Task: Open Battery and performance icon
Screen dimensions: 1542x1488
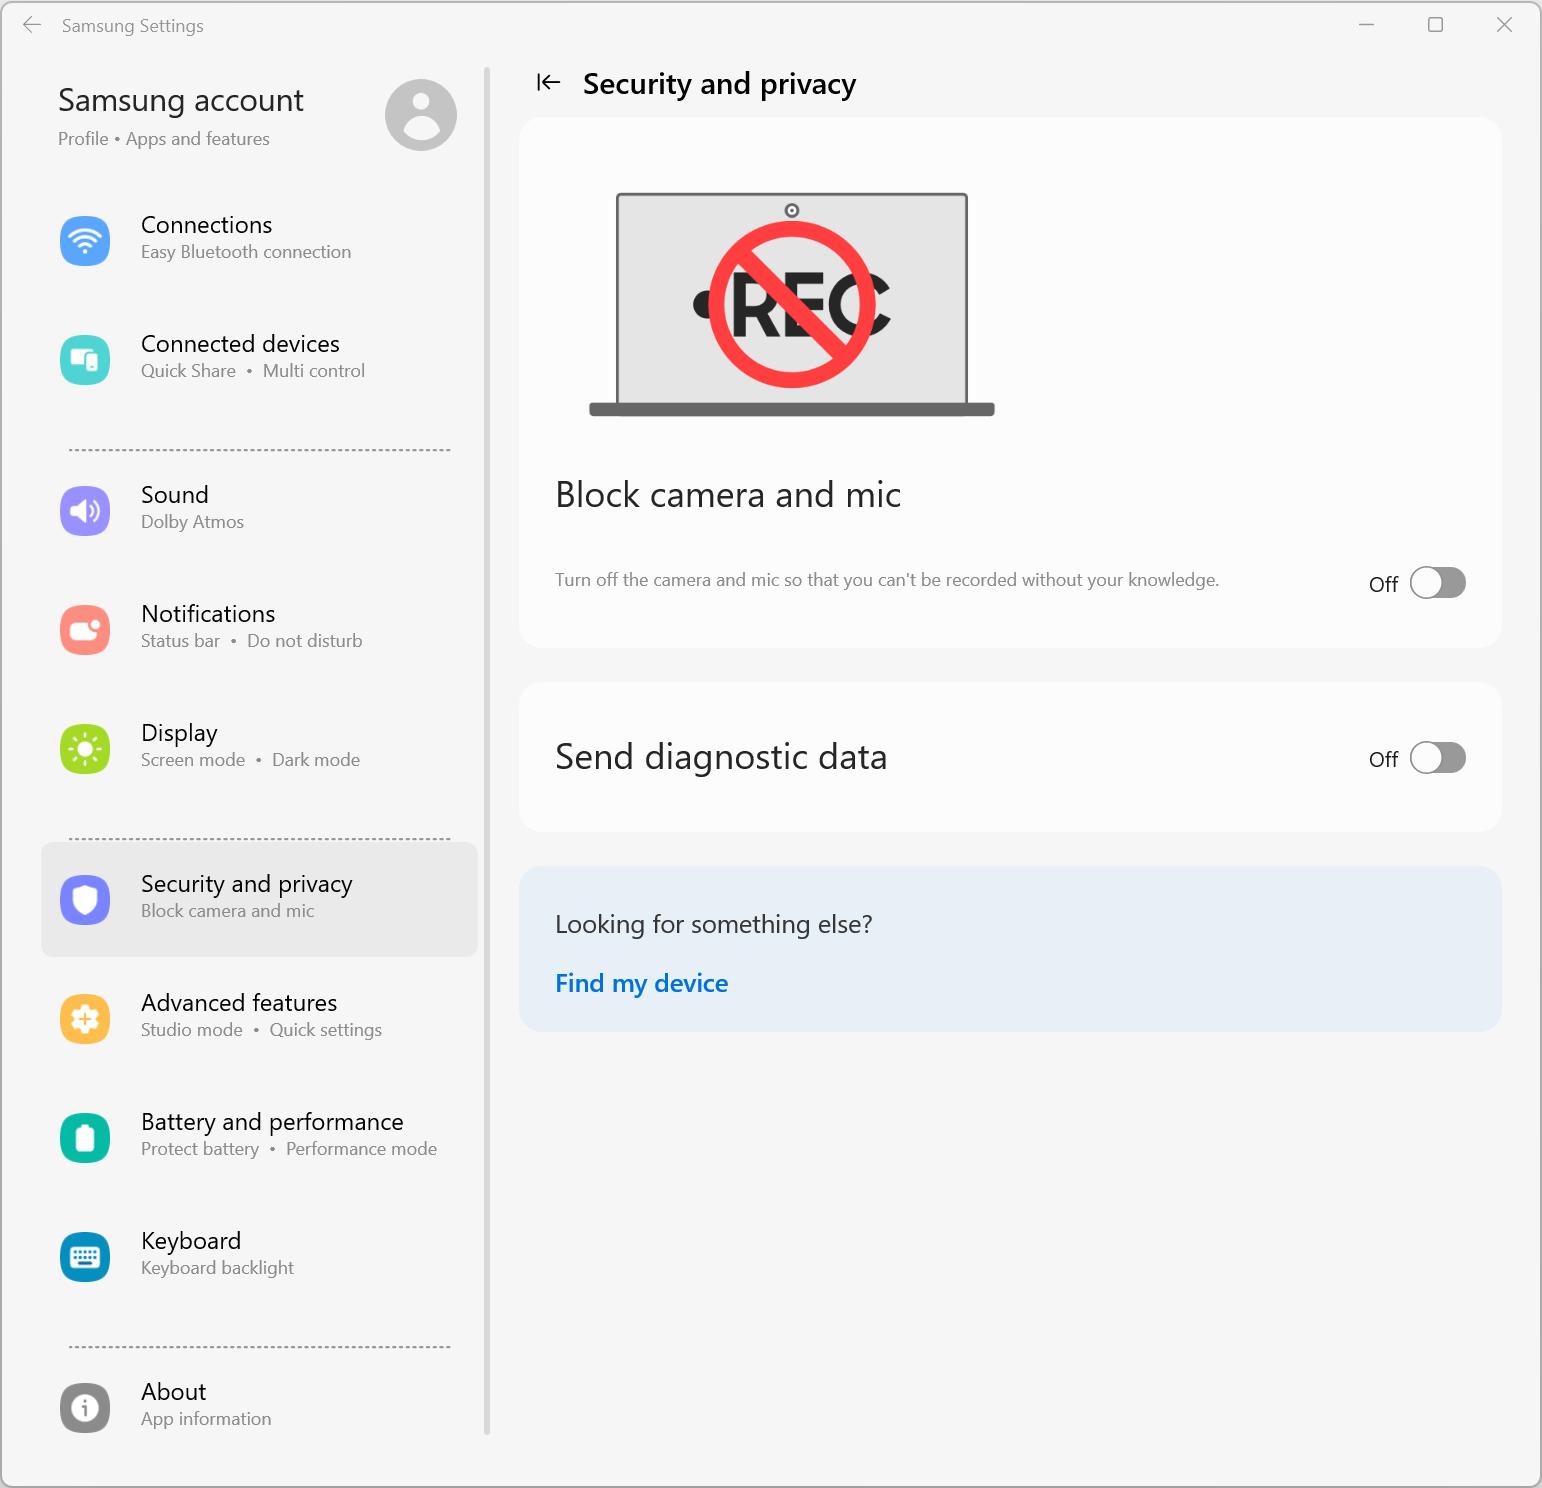Action: [85, 1138]
